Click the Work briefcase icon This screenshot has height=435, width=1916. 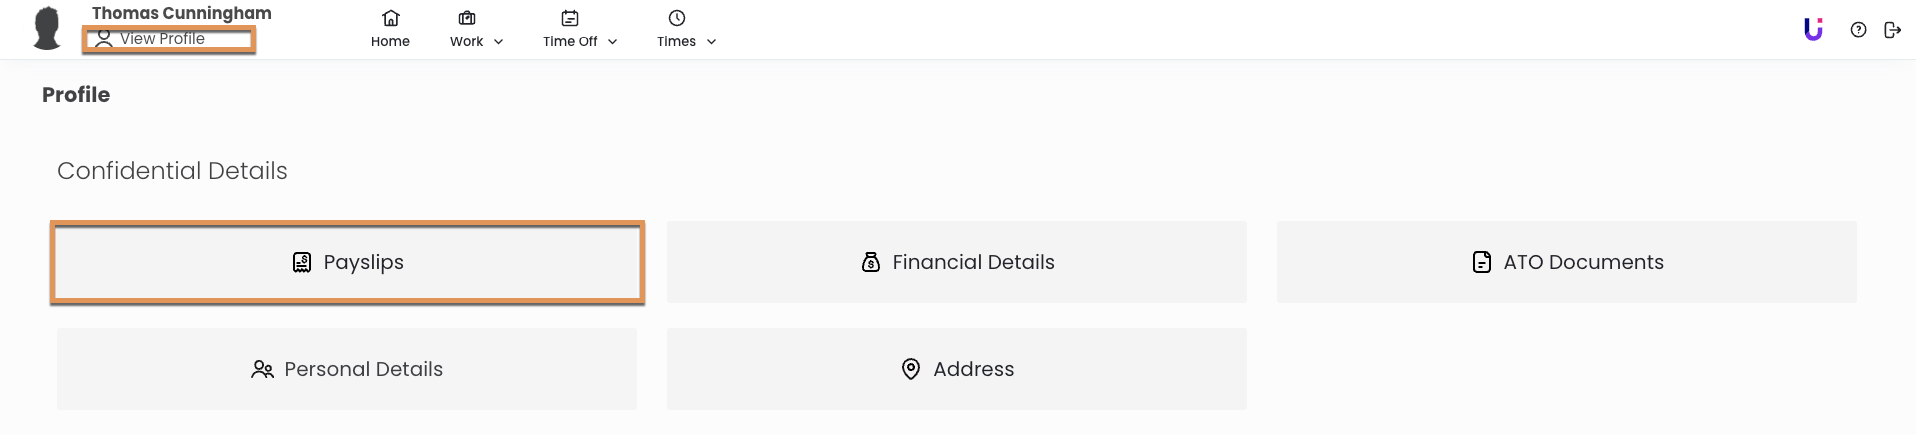point(467,18)
